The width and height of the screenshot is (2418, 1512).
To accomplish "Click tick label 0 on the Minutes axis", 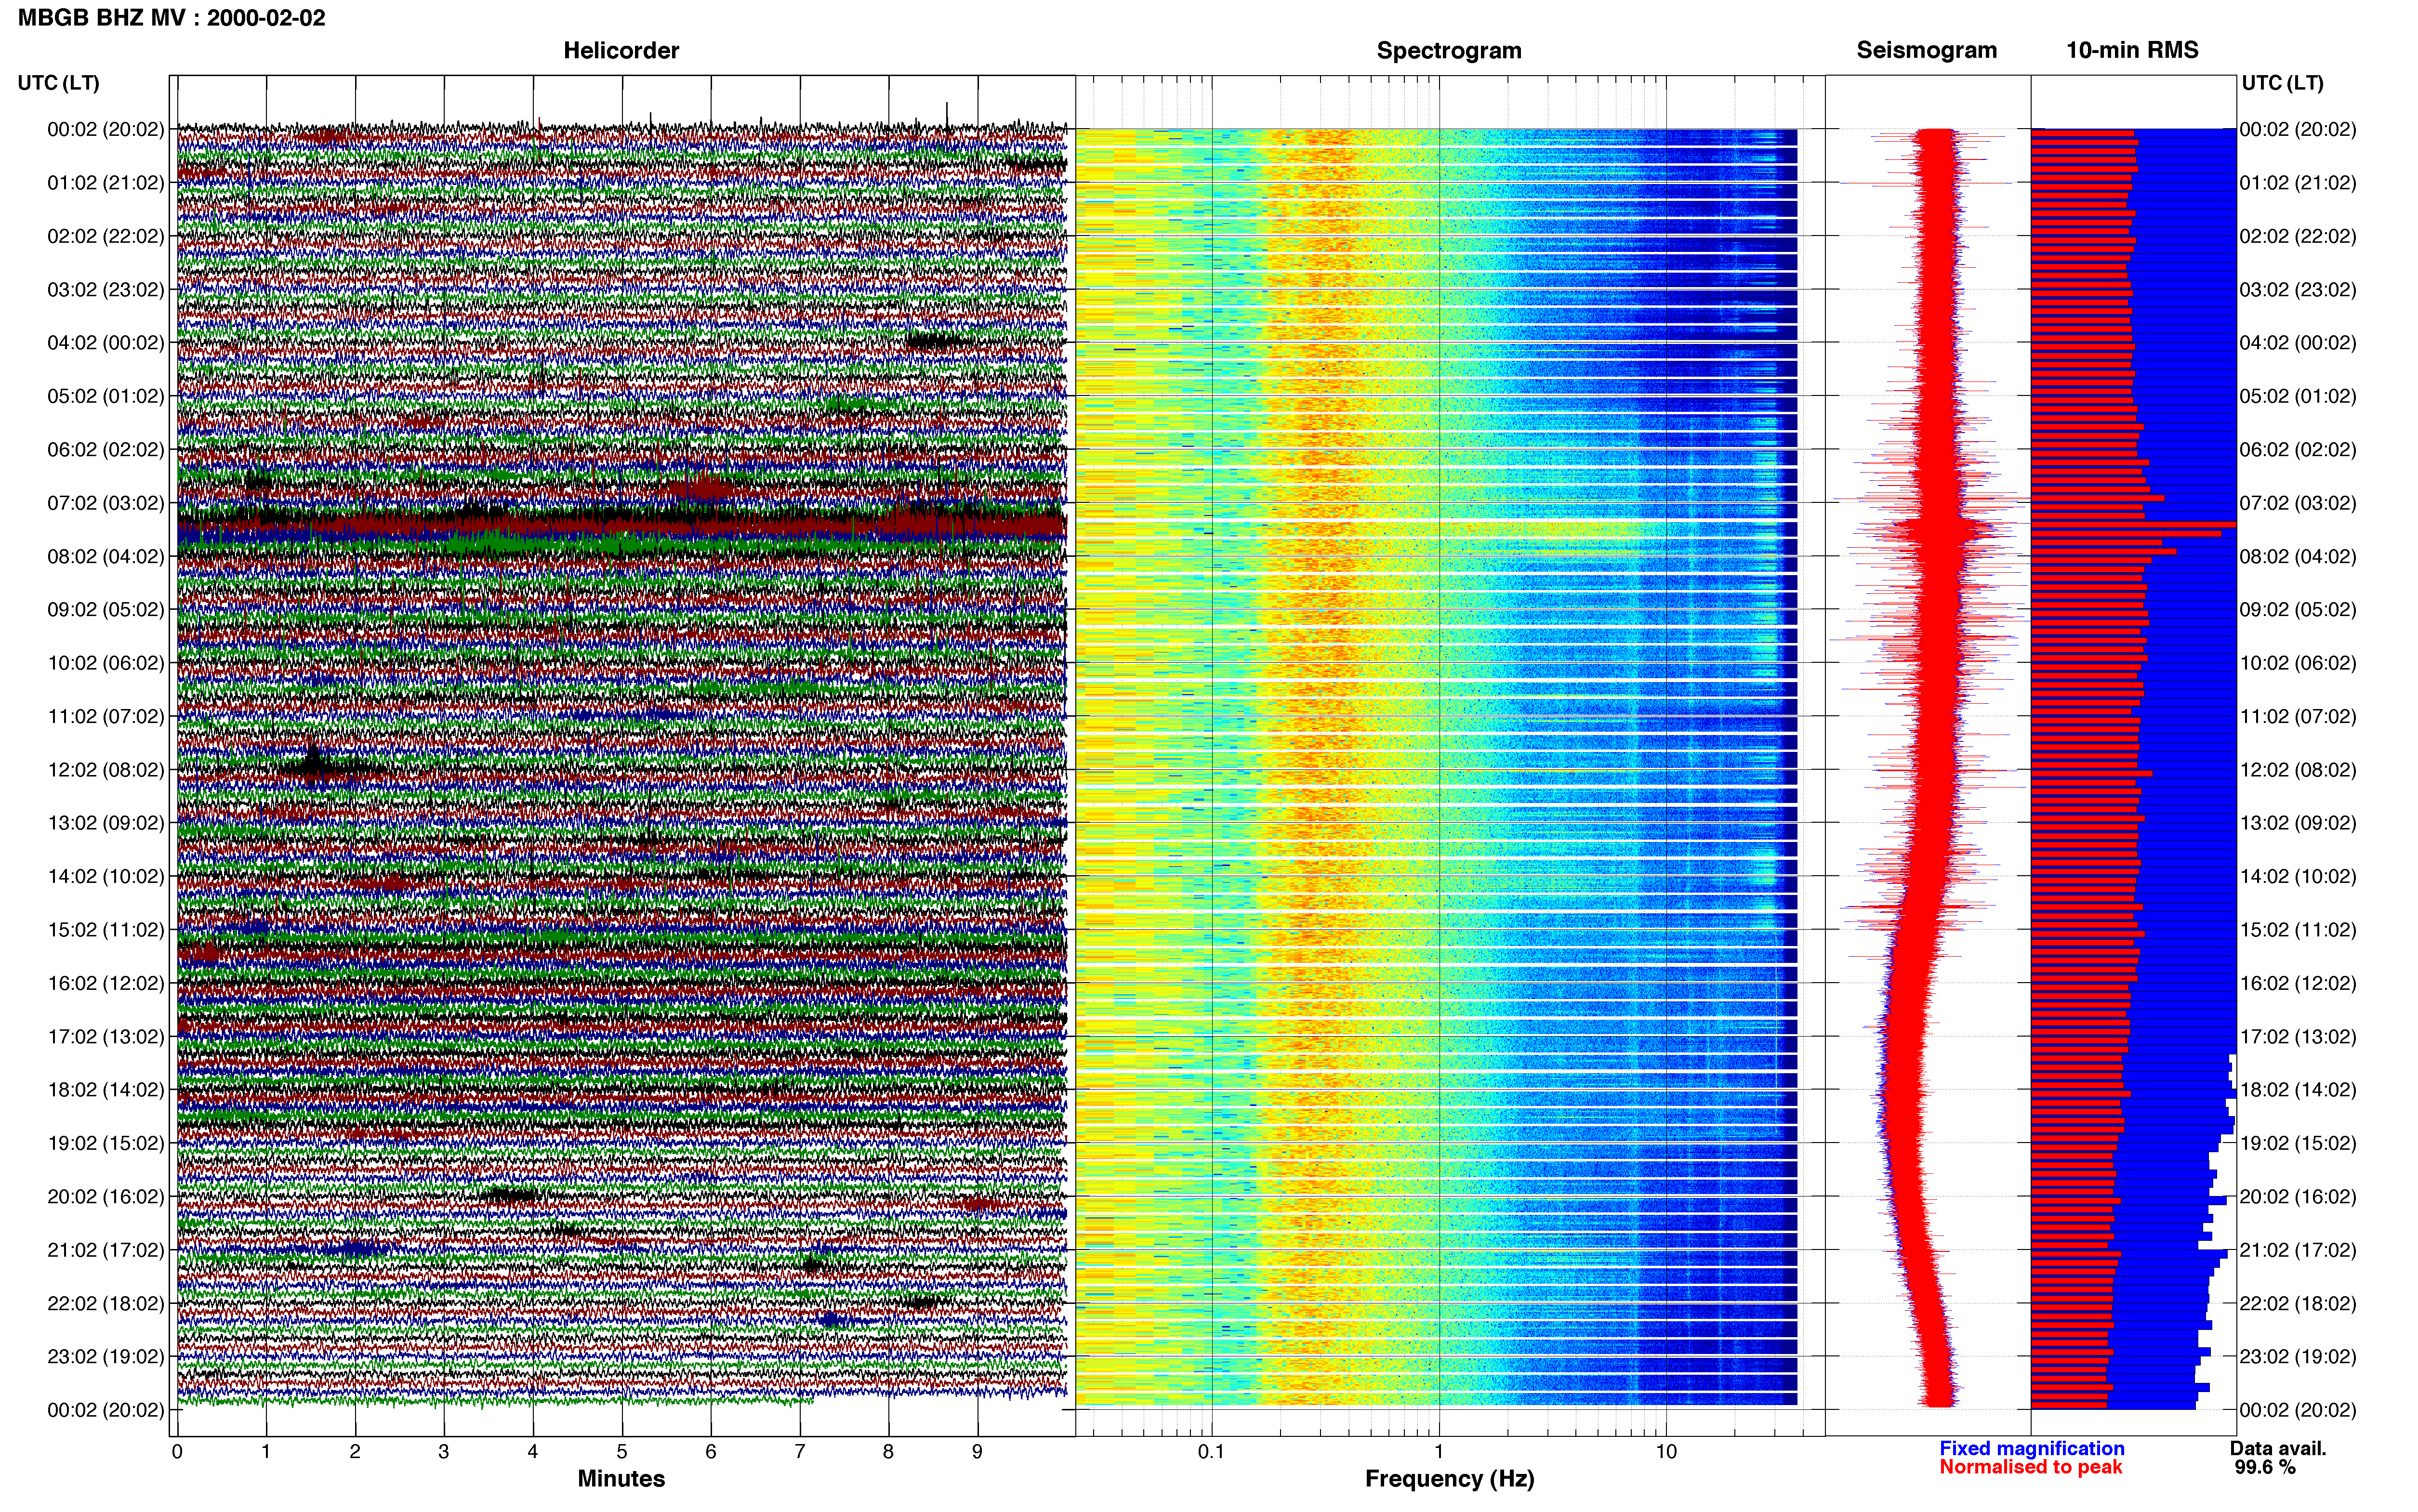I will pyautogui.click(x=177, y=1452).
